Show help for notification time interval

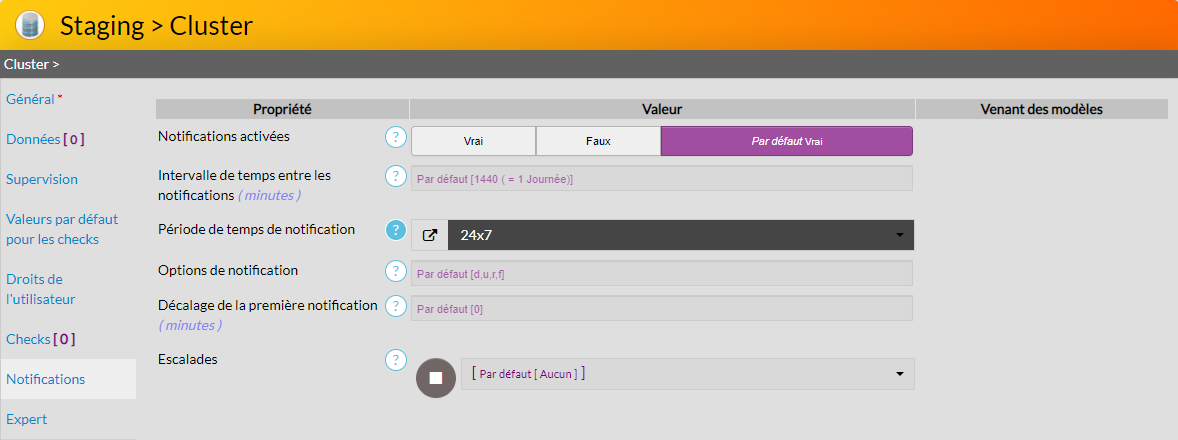tap(396, 176)
